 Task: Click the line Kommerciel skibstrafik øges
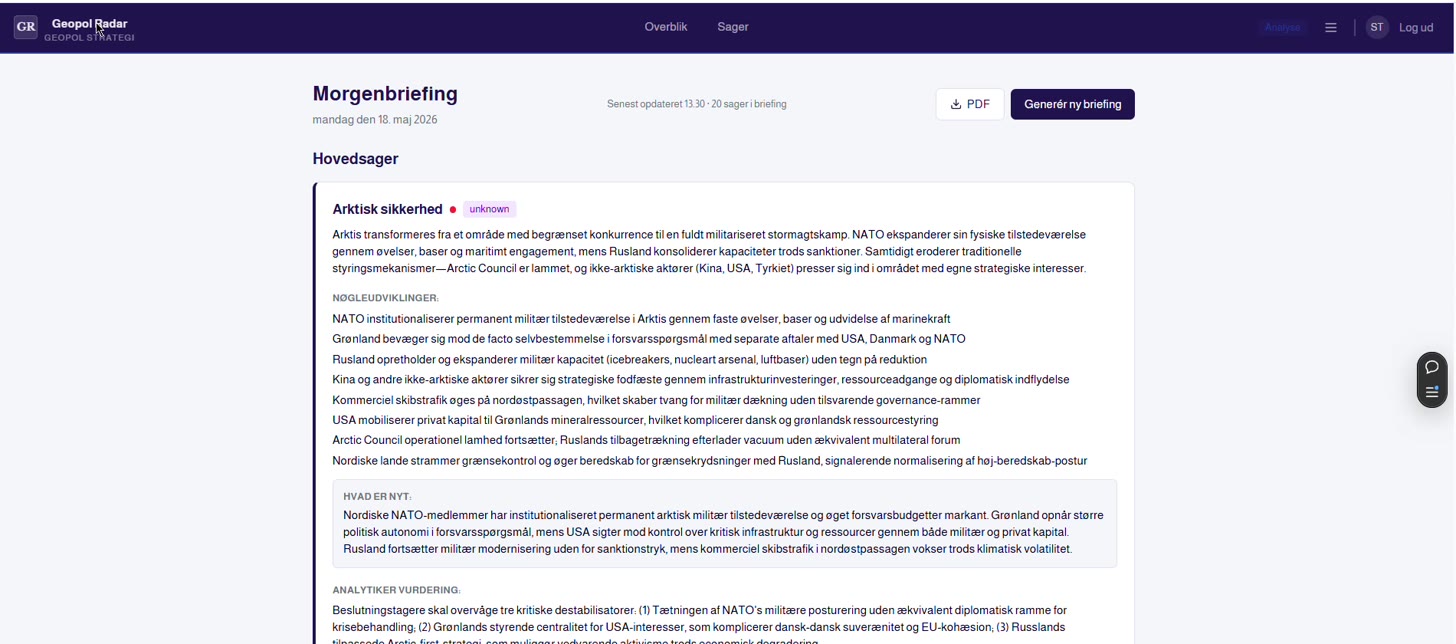[656, 400]
